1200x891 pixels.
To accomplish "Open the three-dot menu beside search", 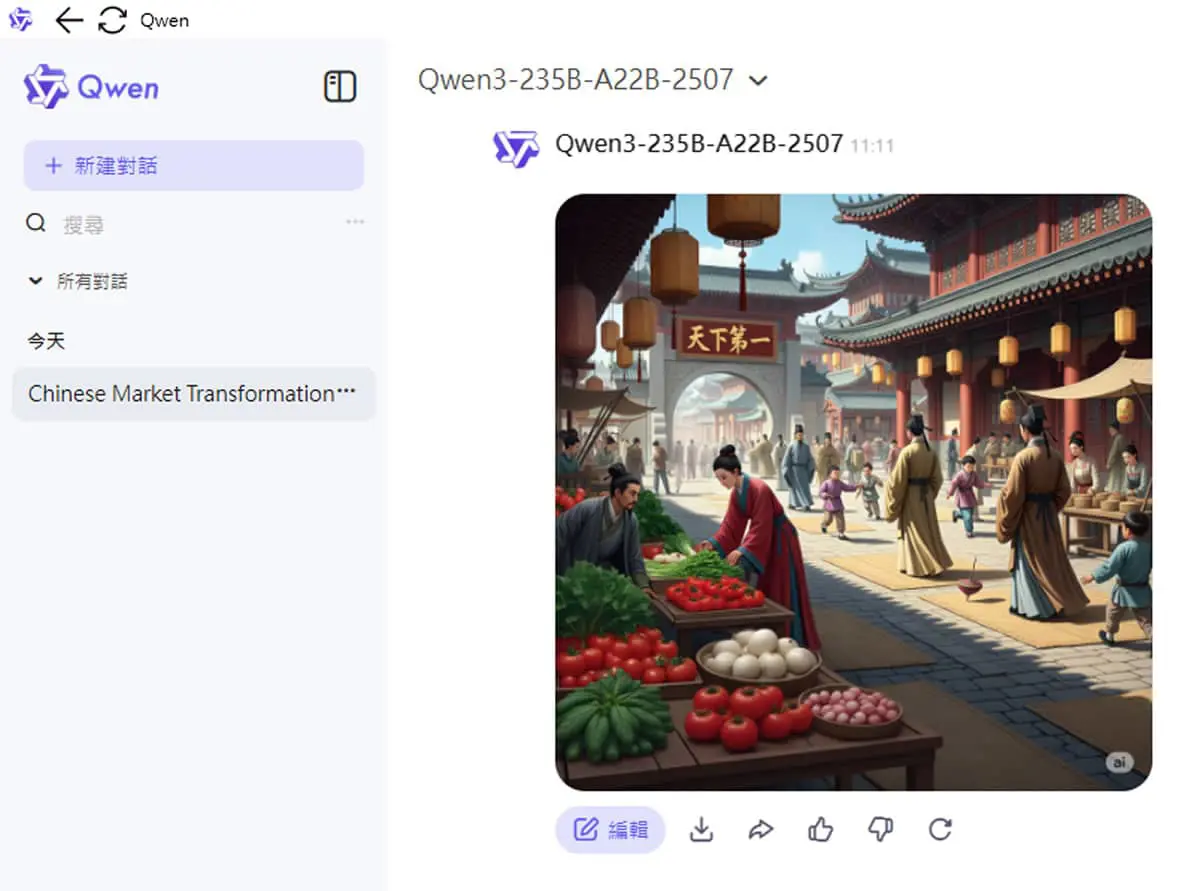I will (x=355, y=222).
